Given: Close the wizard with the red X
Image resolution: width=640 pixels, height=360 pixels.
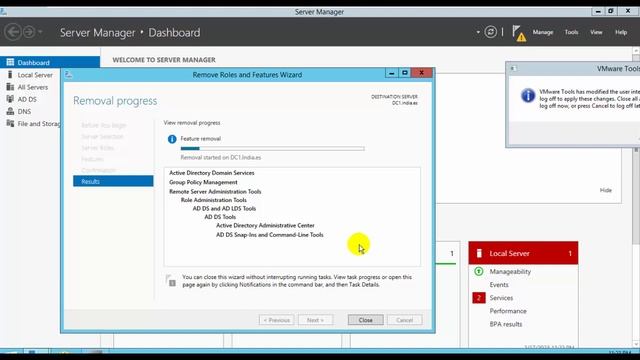Looking at the screenshot, I should [x=421, y=73].
